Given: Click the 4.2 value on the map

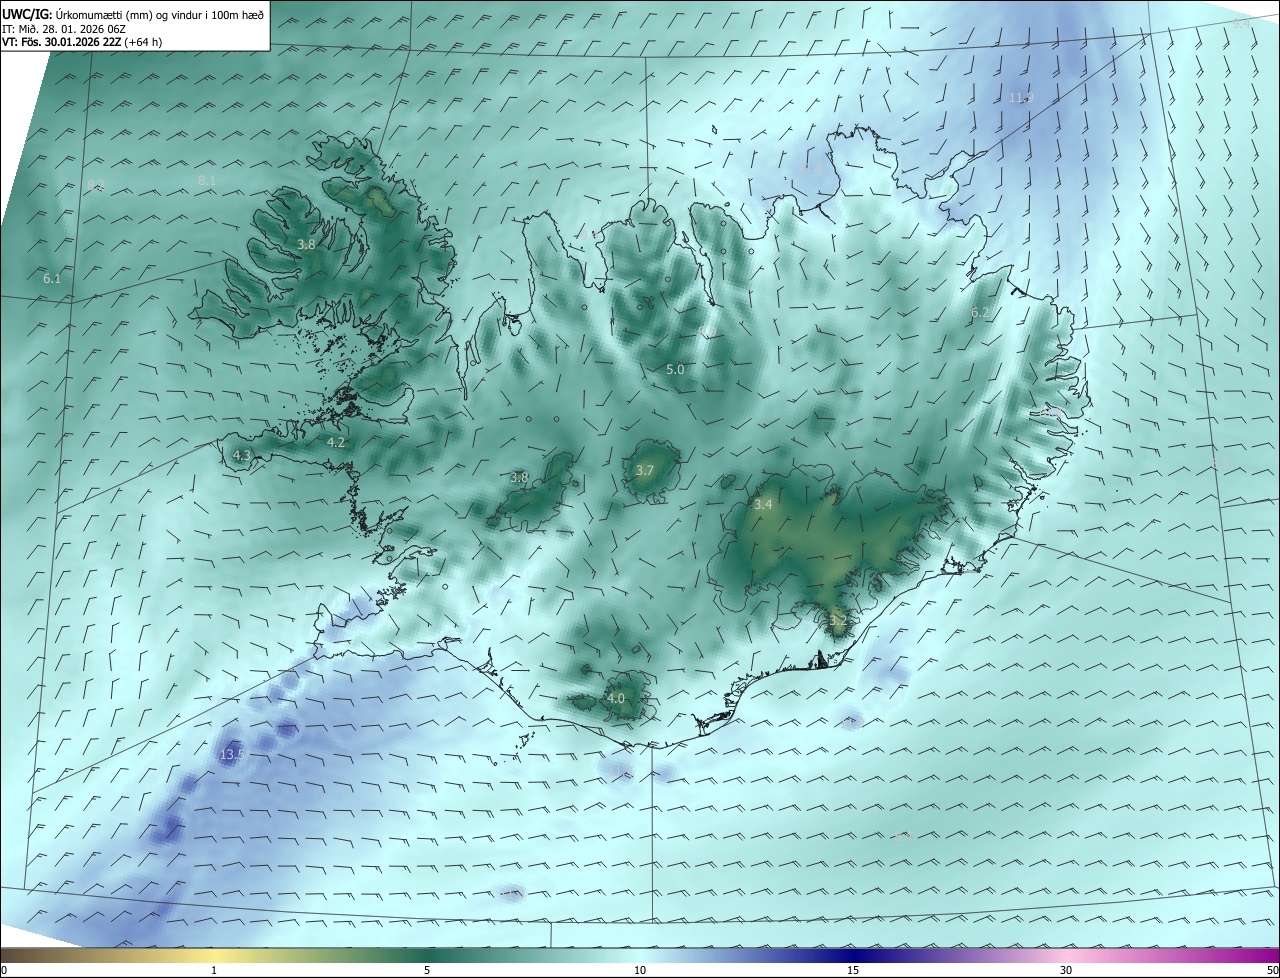Looking at the screenshot, I should [336, 442].
